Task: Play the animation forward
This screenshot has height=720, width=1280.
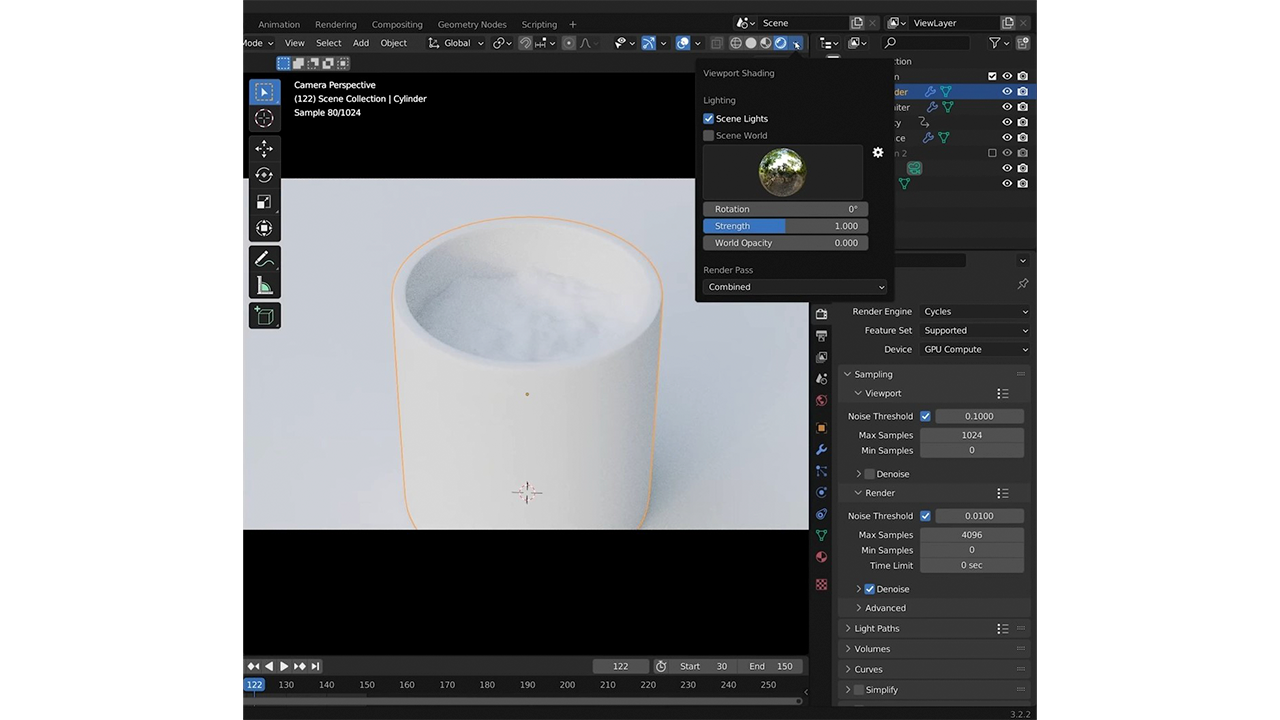Action: tap(284, 666)
